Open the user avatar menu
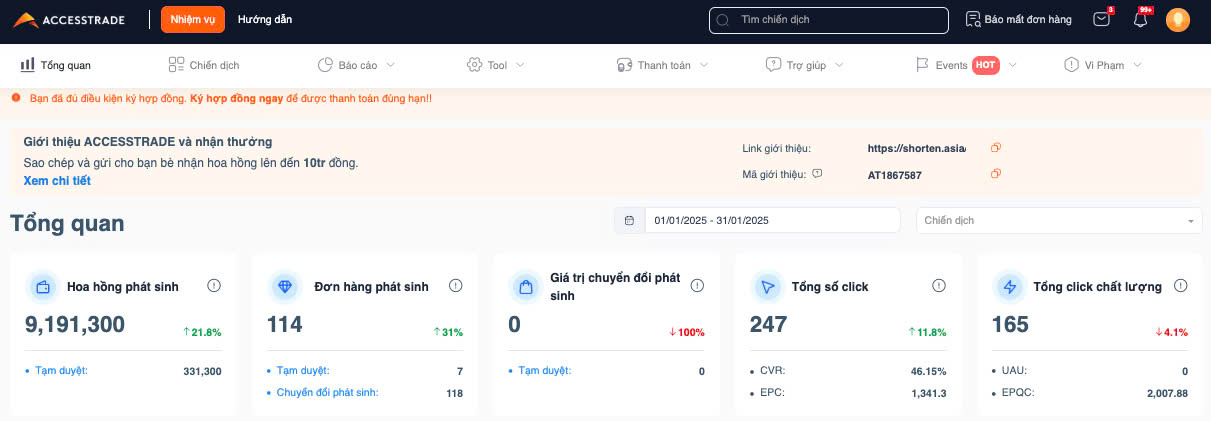This screenshot has height=421, width=1211. (1178, 19)
